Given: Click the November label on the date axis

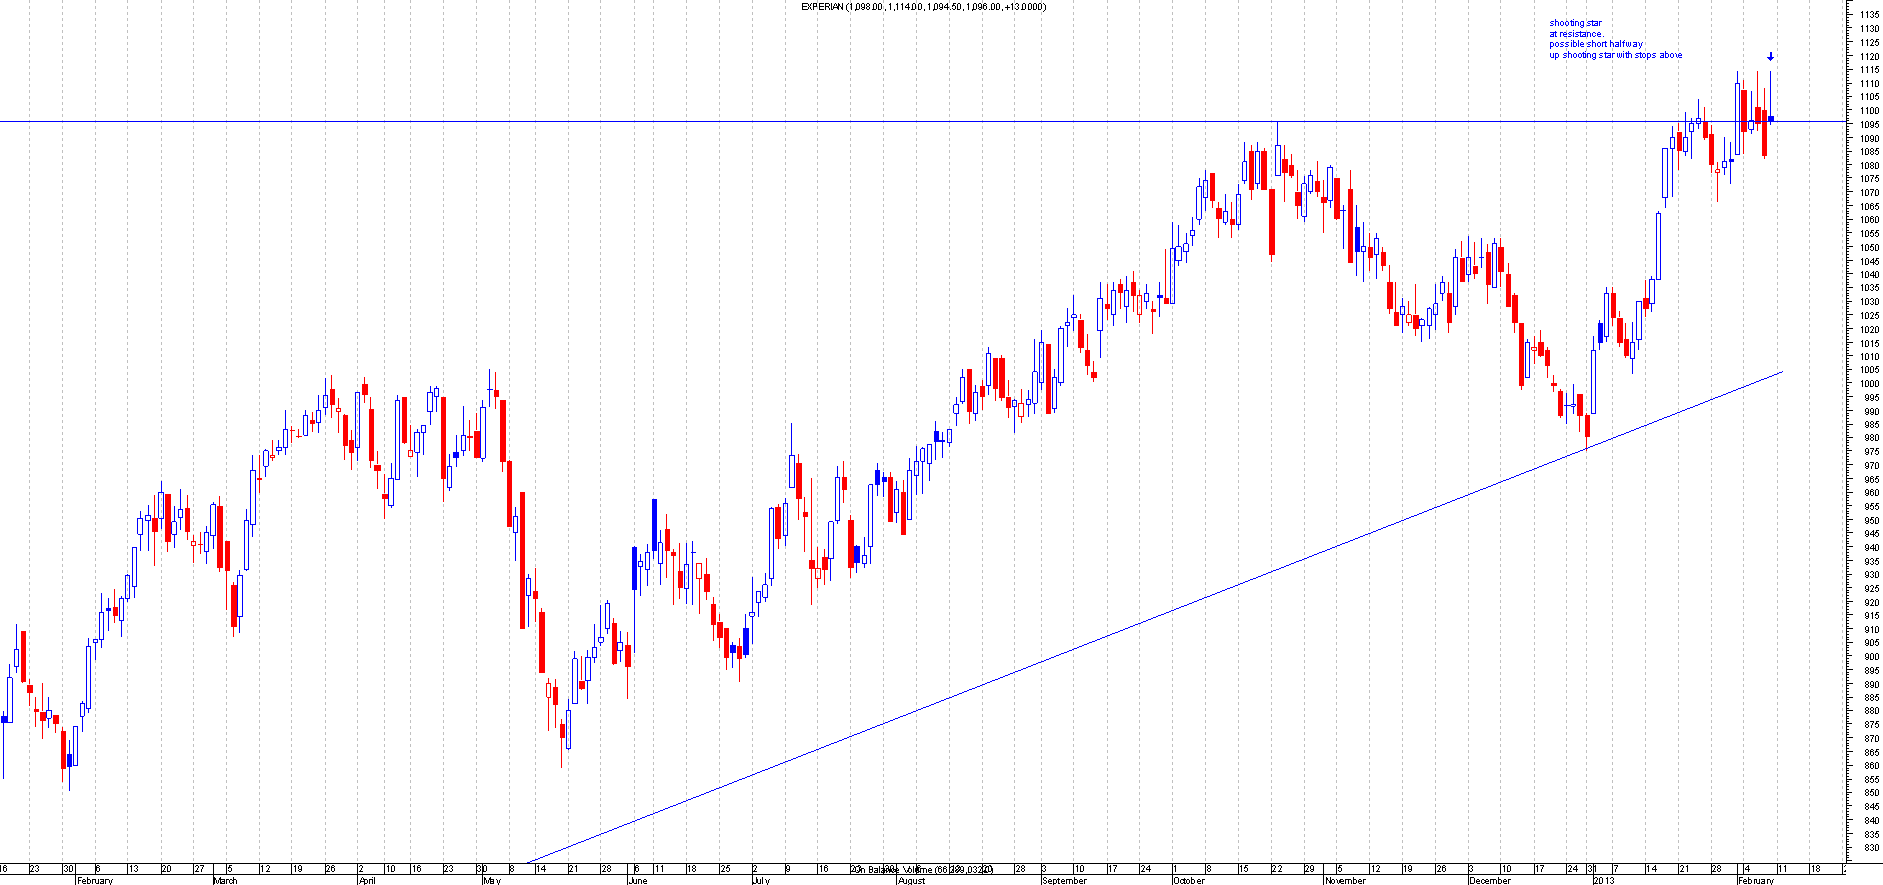Looking at the screenshot, I should point(1344,880).
